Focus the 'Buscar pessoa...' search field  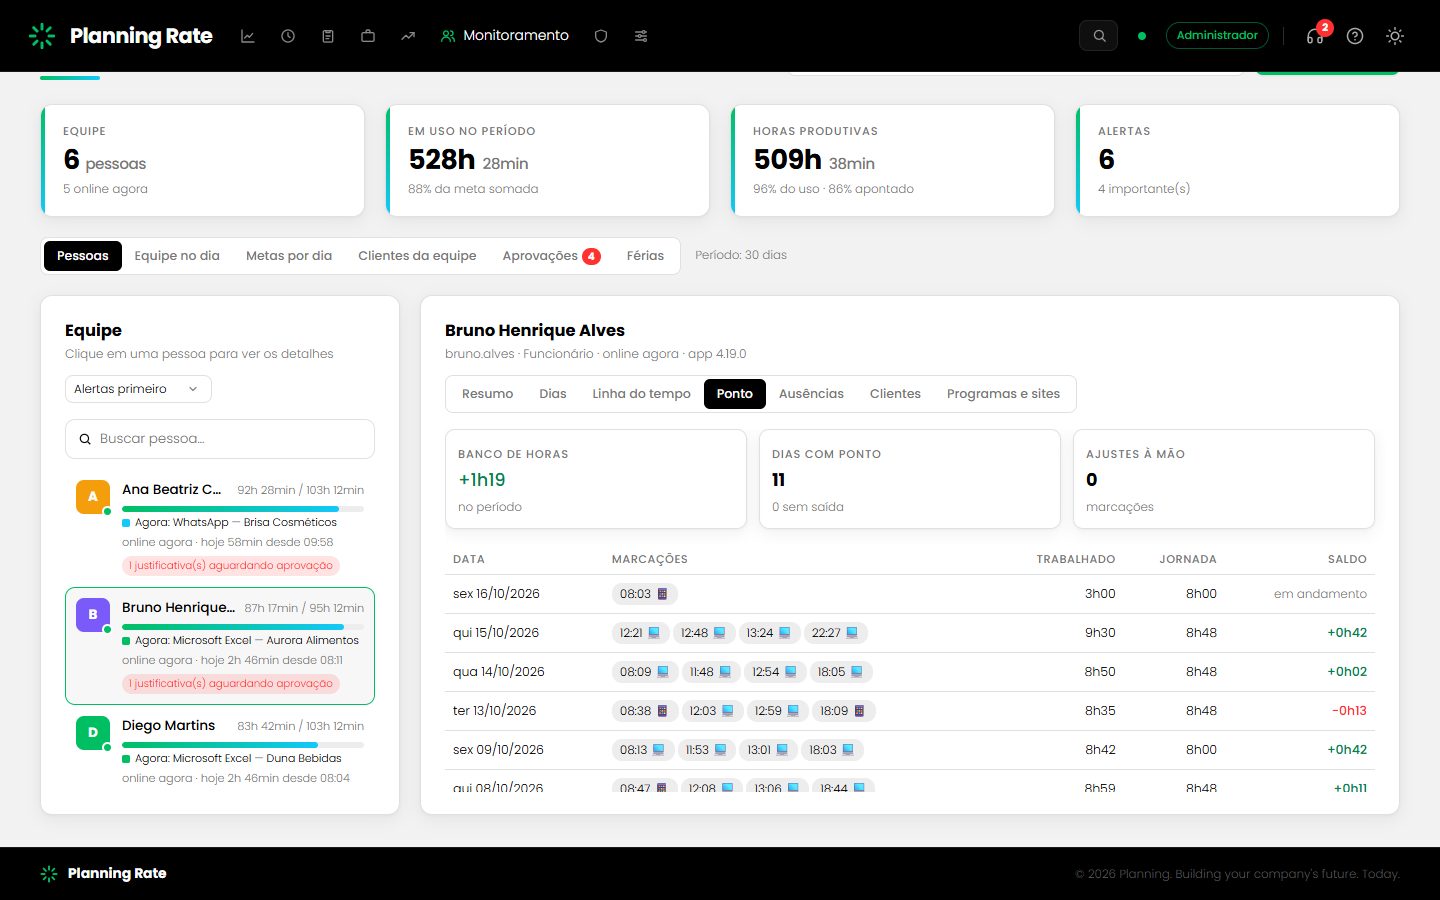(x=220, y=439)
